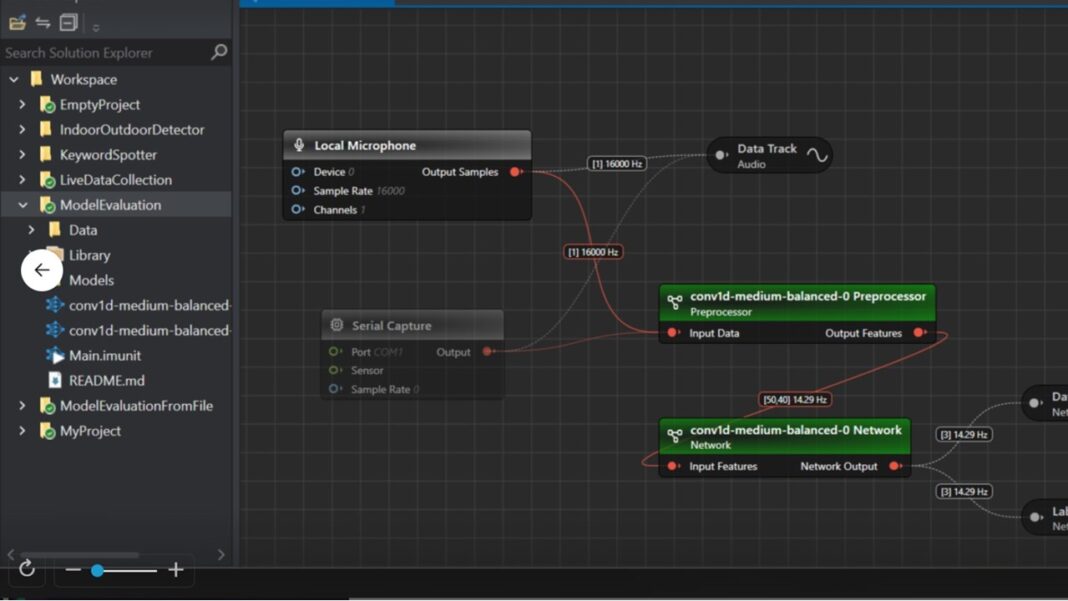Click the Serial Capture chip icon
This screenshot has height=601, width=1068.
(x=336, y=326)
